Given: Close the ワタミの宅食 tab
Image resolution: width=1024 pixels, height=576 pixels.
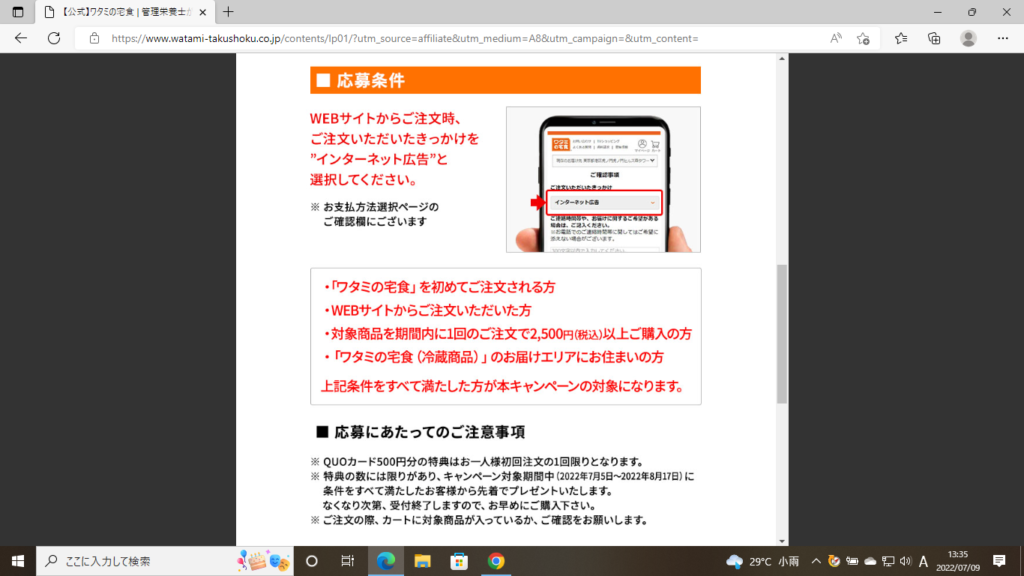Looking at the screenshot, I should pos(202,12).
